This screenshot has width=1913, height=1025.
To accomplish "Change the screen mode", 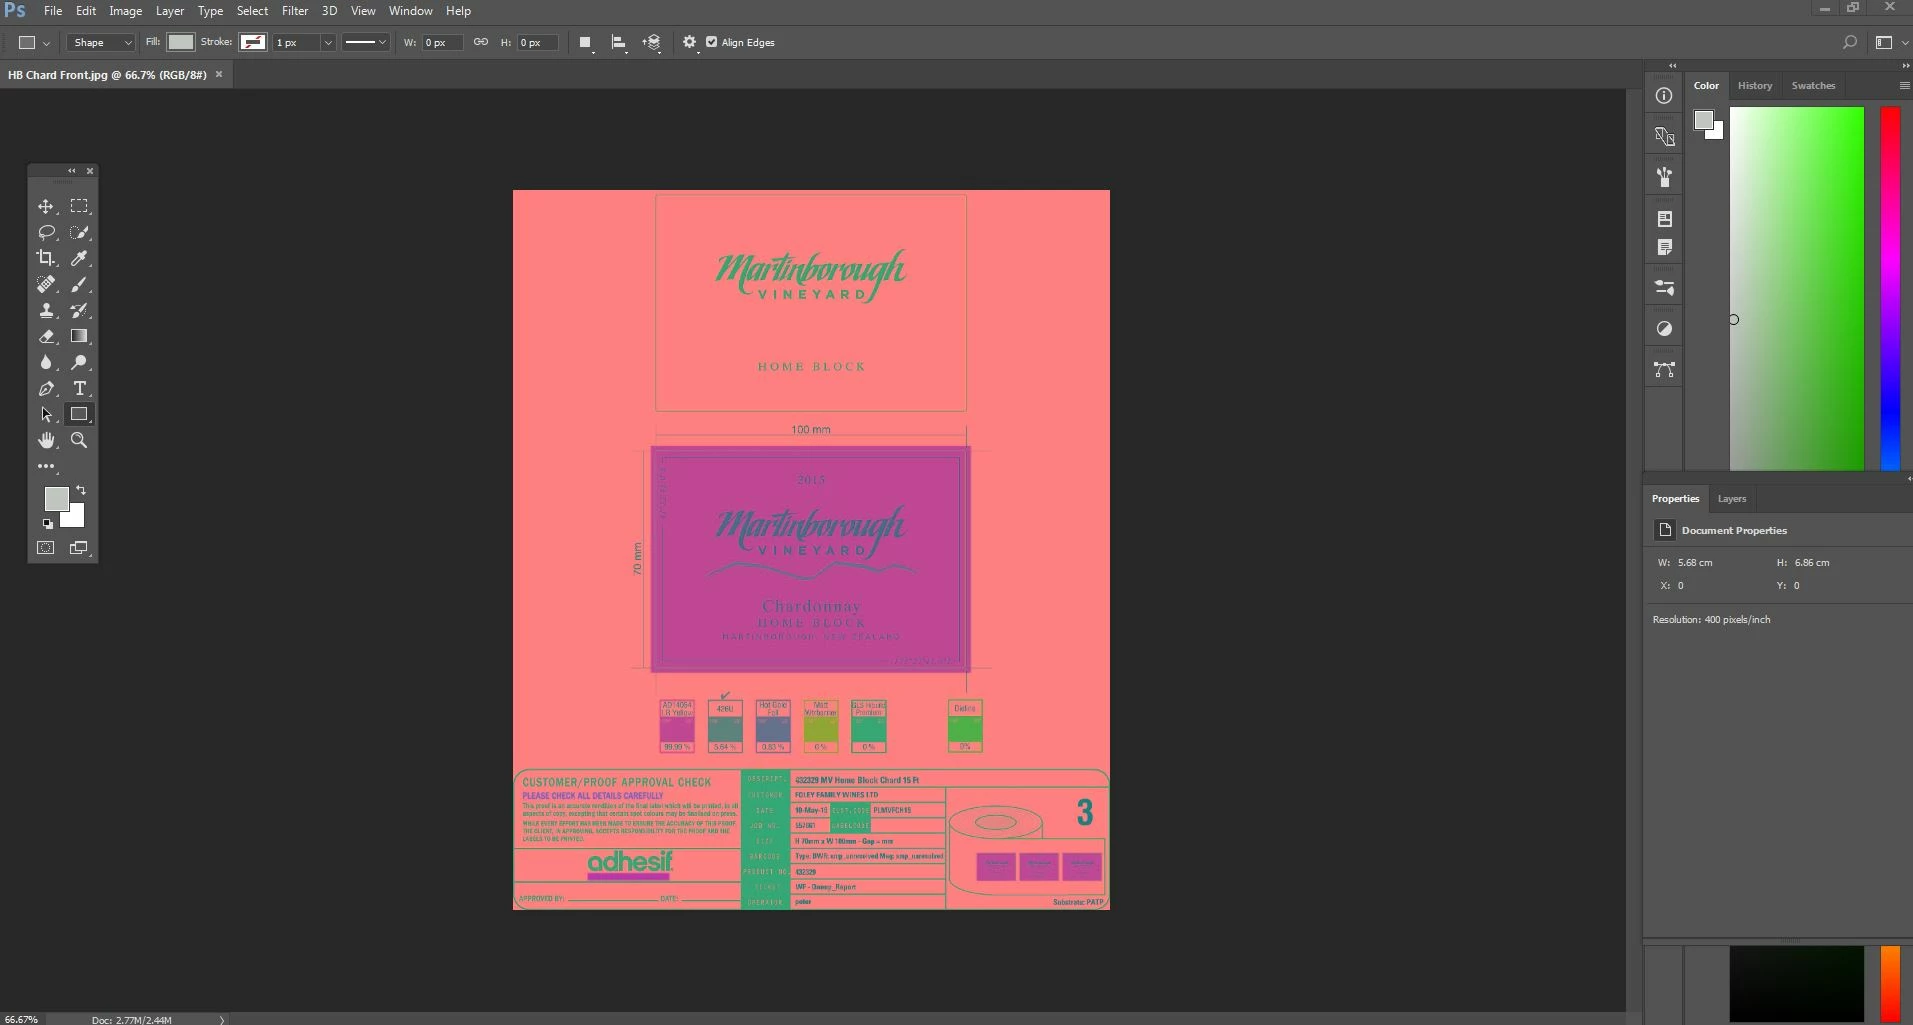I will tap(79, 548).
